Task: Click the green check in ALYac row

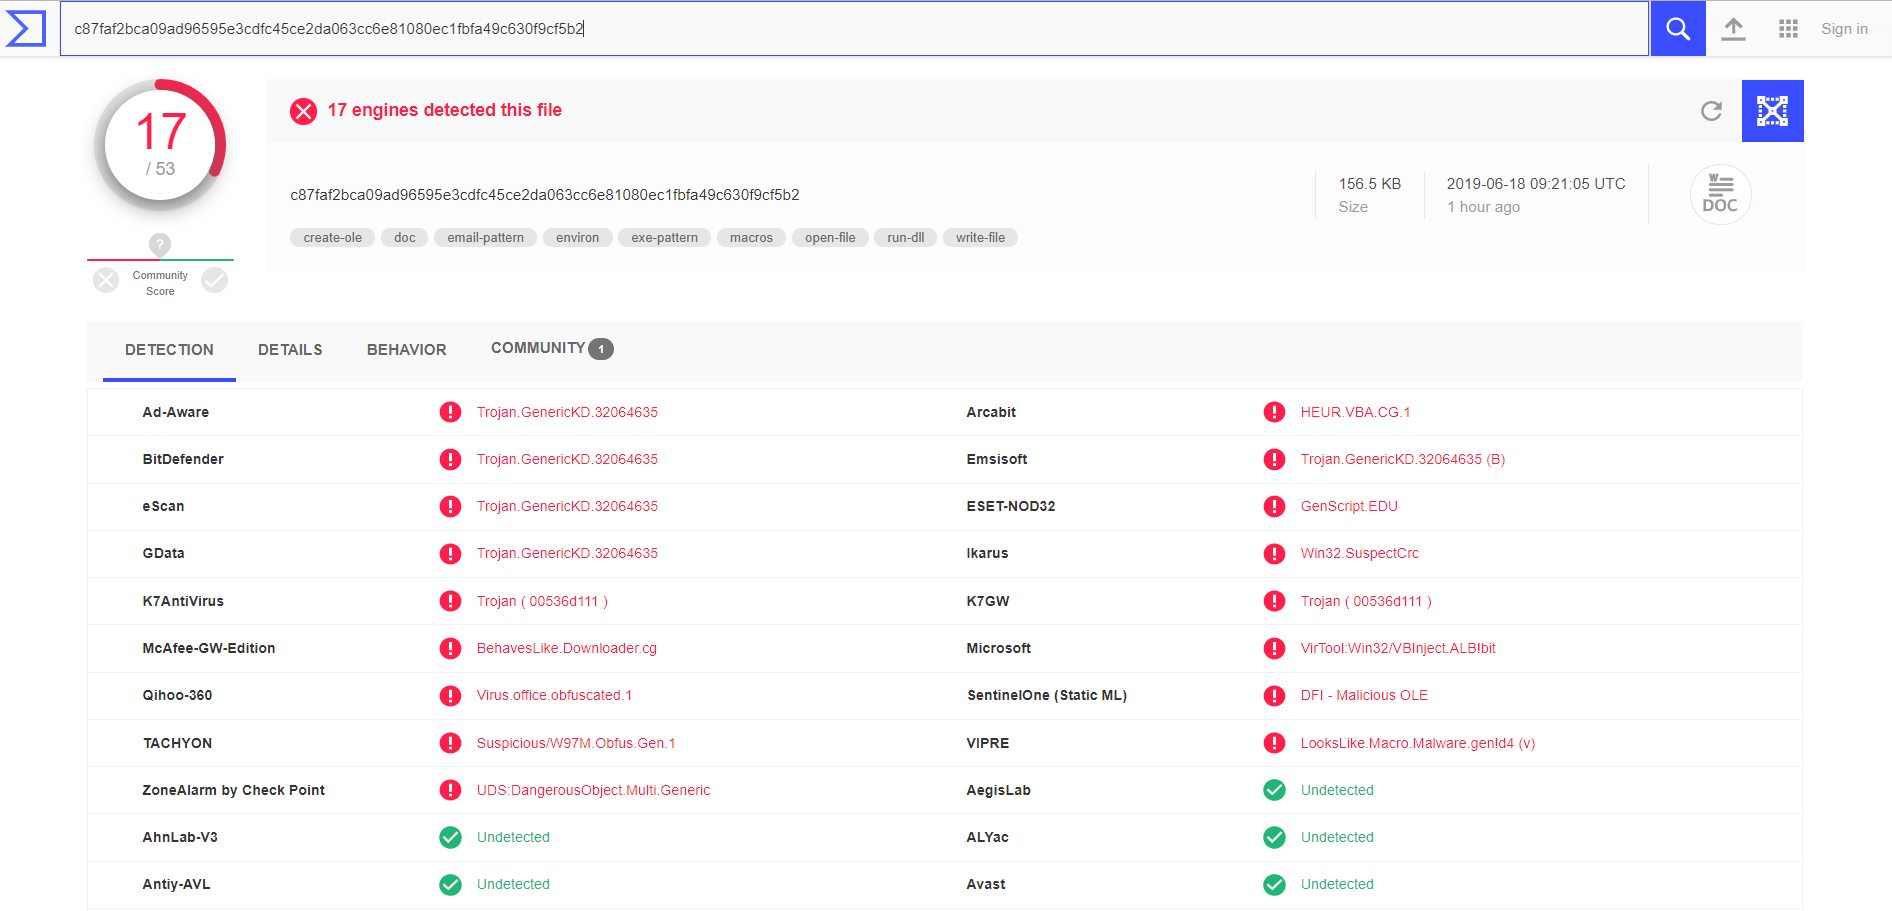Action: 1274,837
